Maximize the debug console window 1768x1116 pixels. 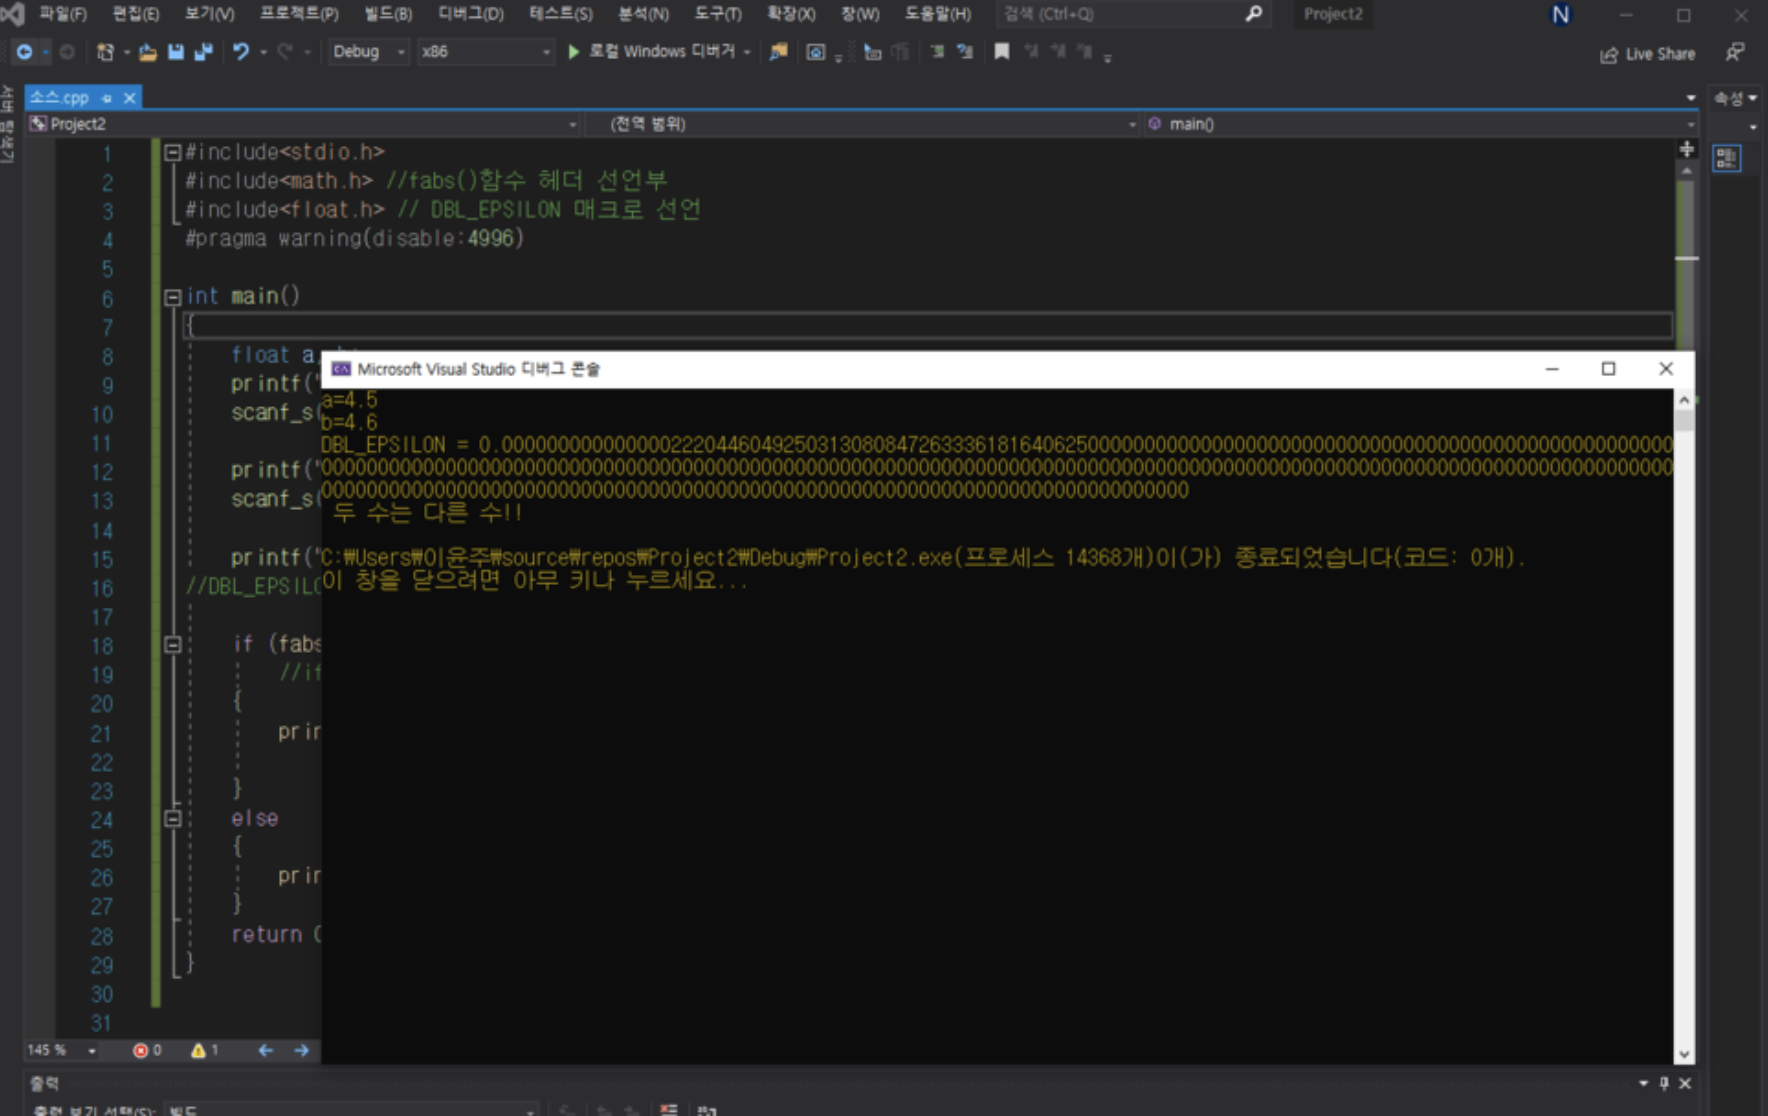(1608, 369)
